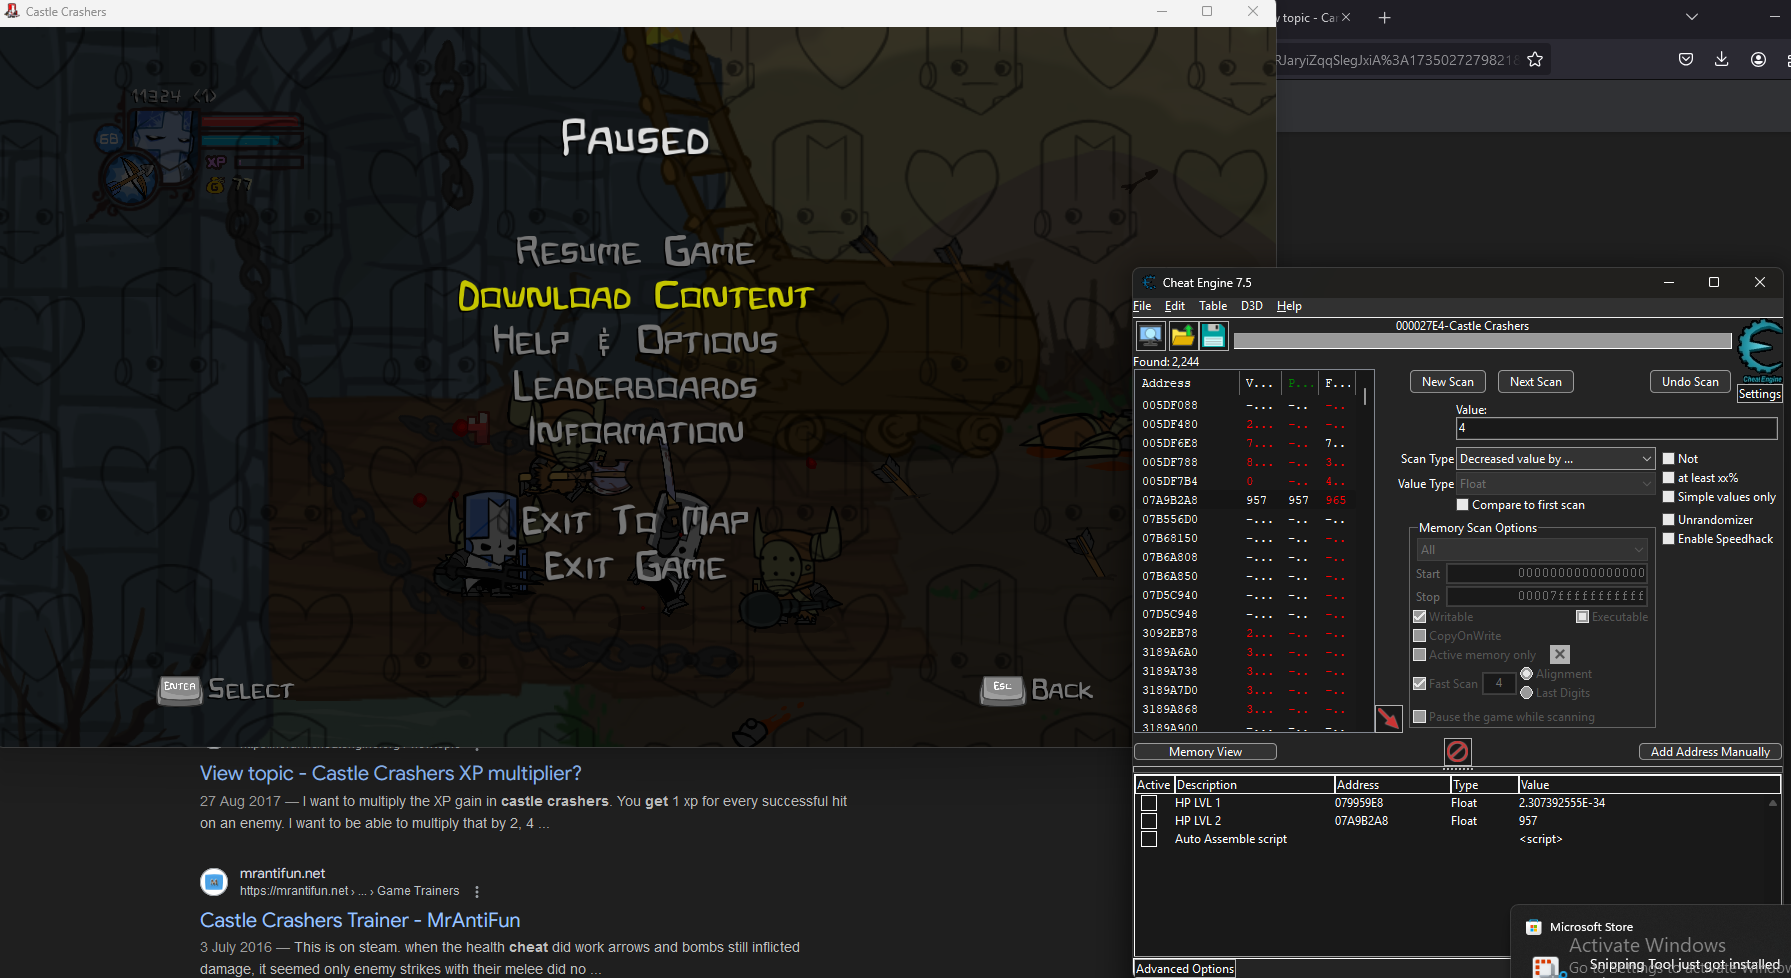Open the D3D menu
1791x978 pixels.
[1251, 306]
